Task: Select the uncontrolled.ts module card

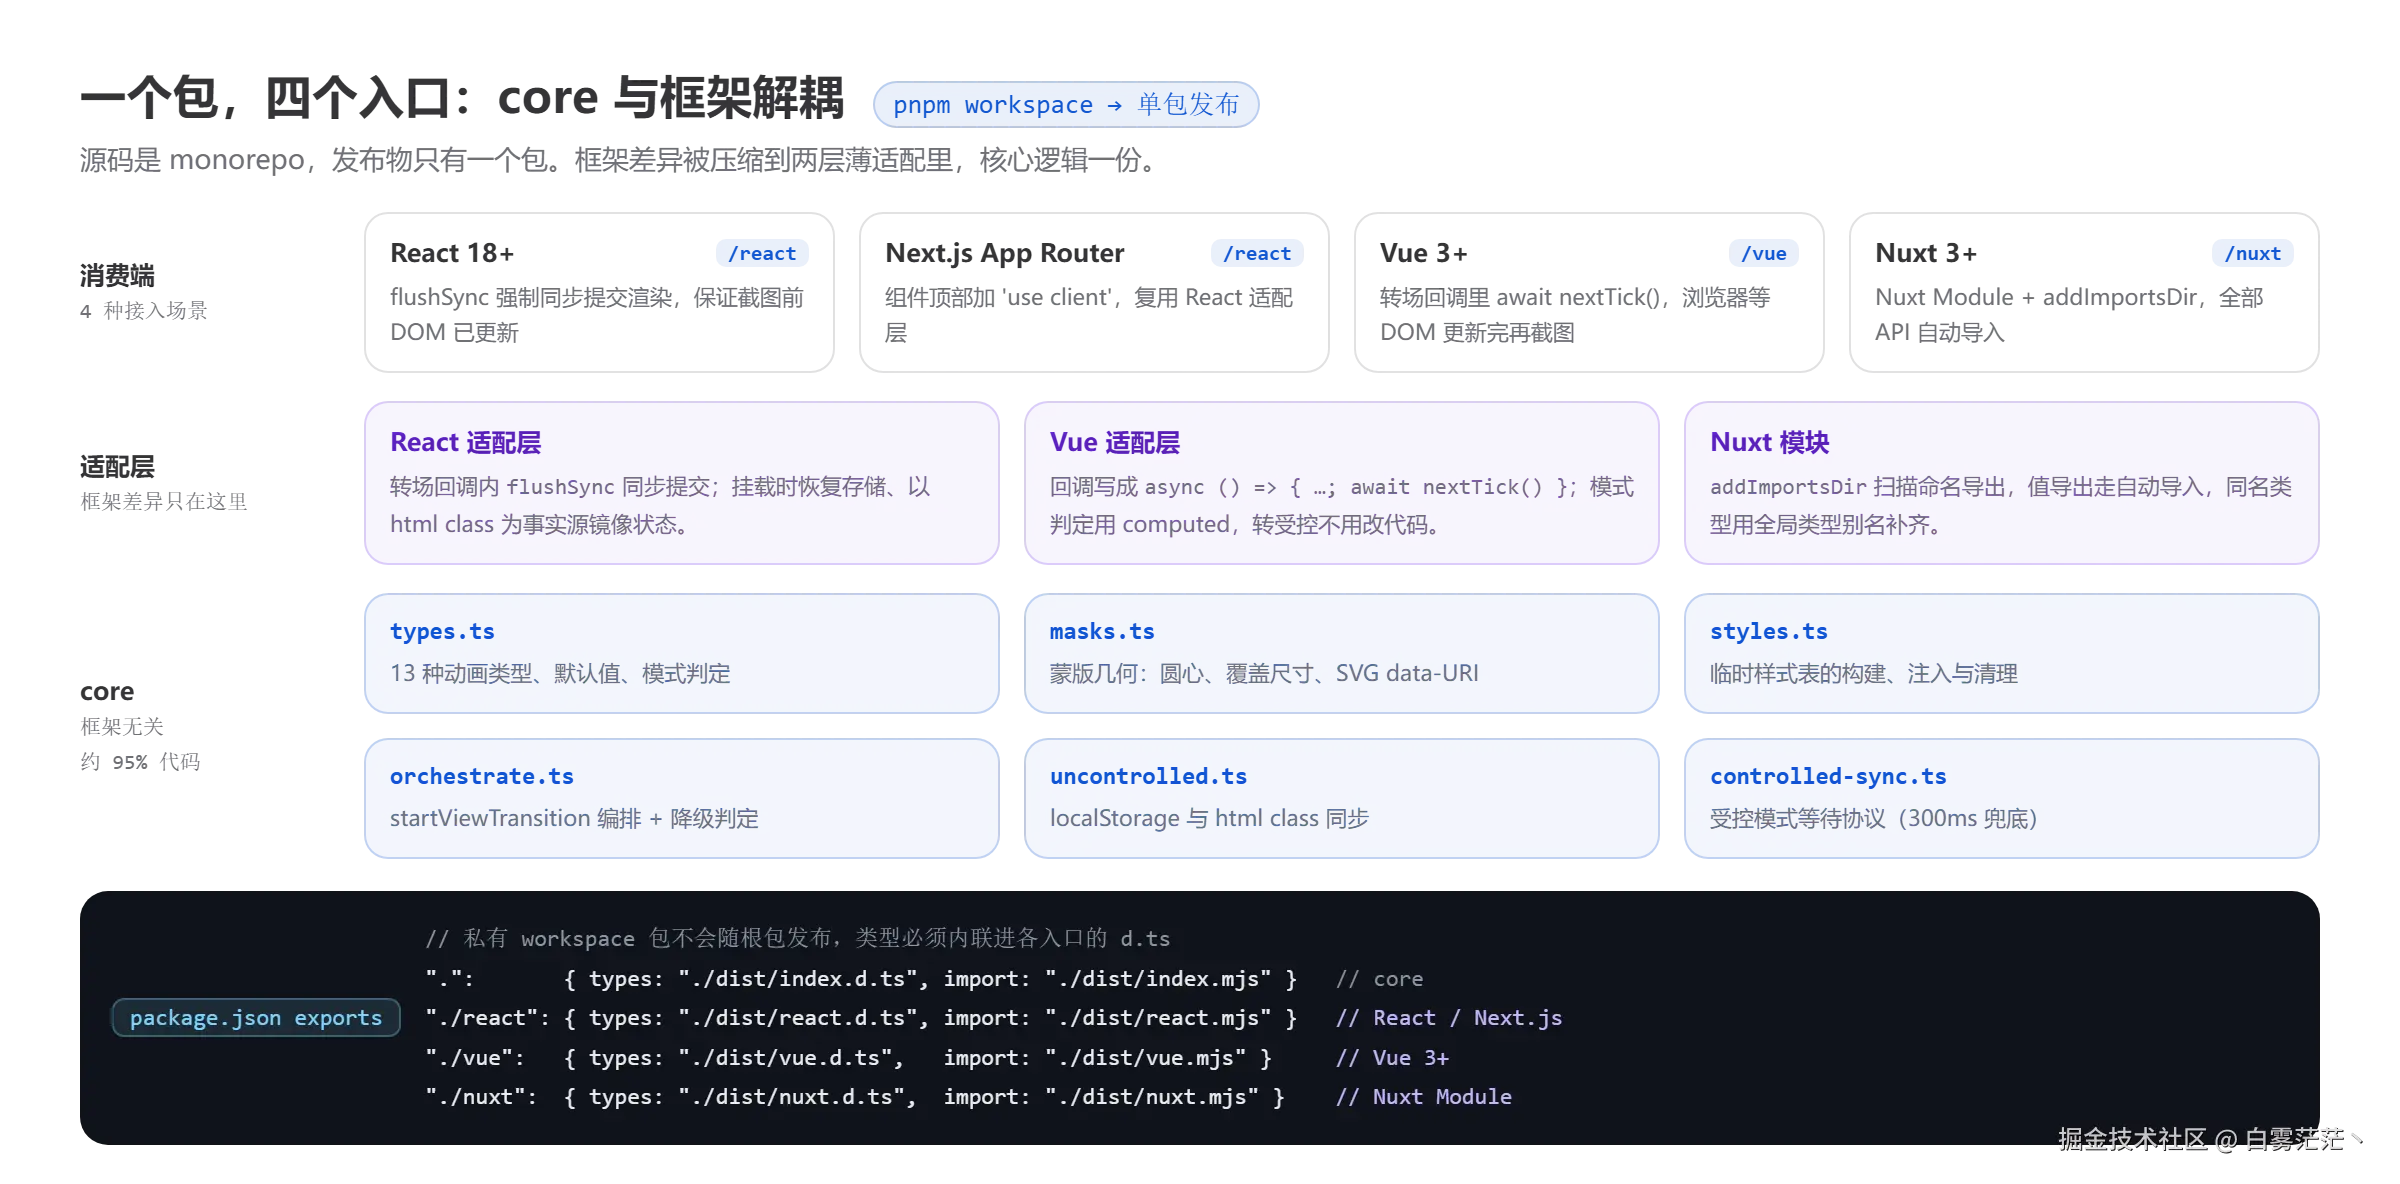Action: [x=1342, y=798]
